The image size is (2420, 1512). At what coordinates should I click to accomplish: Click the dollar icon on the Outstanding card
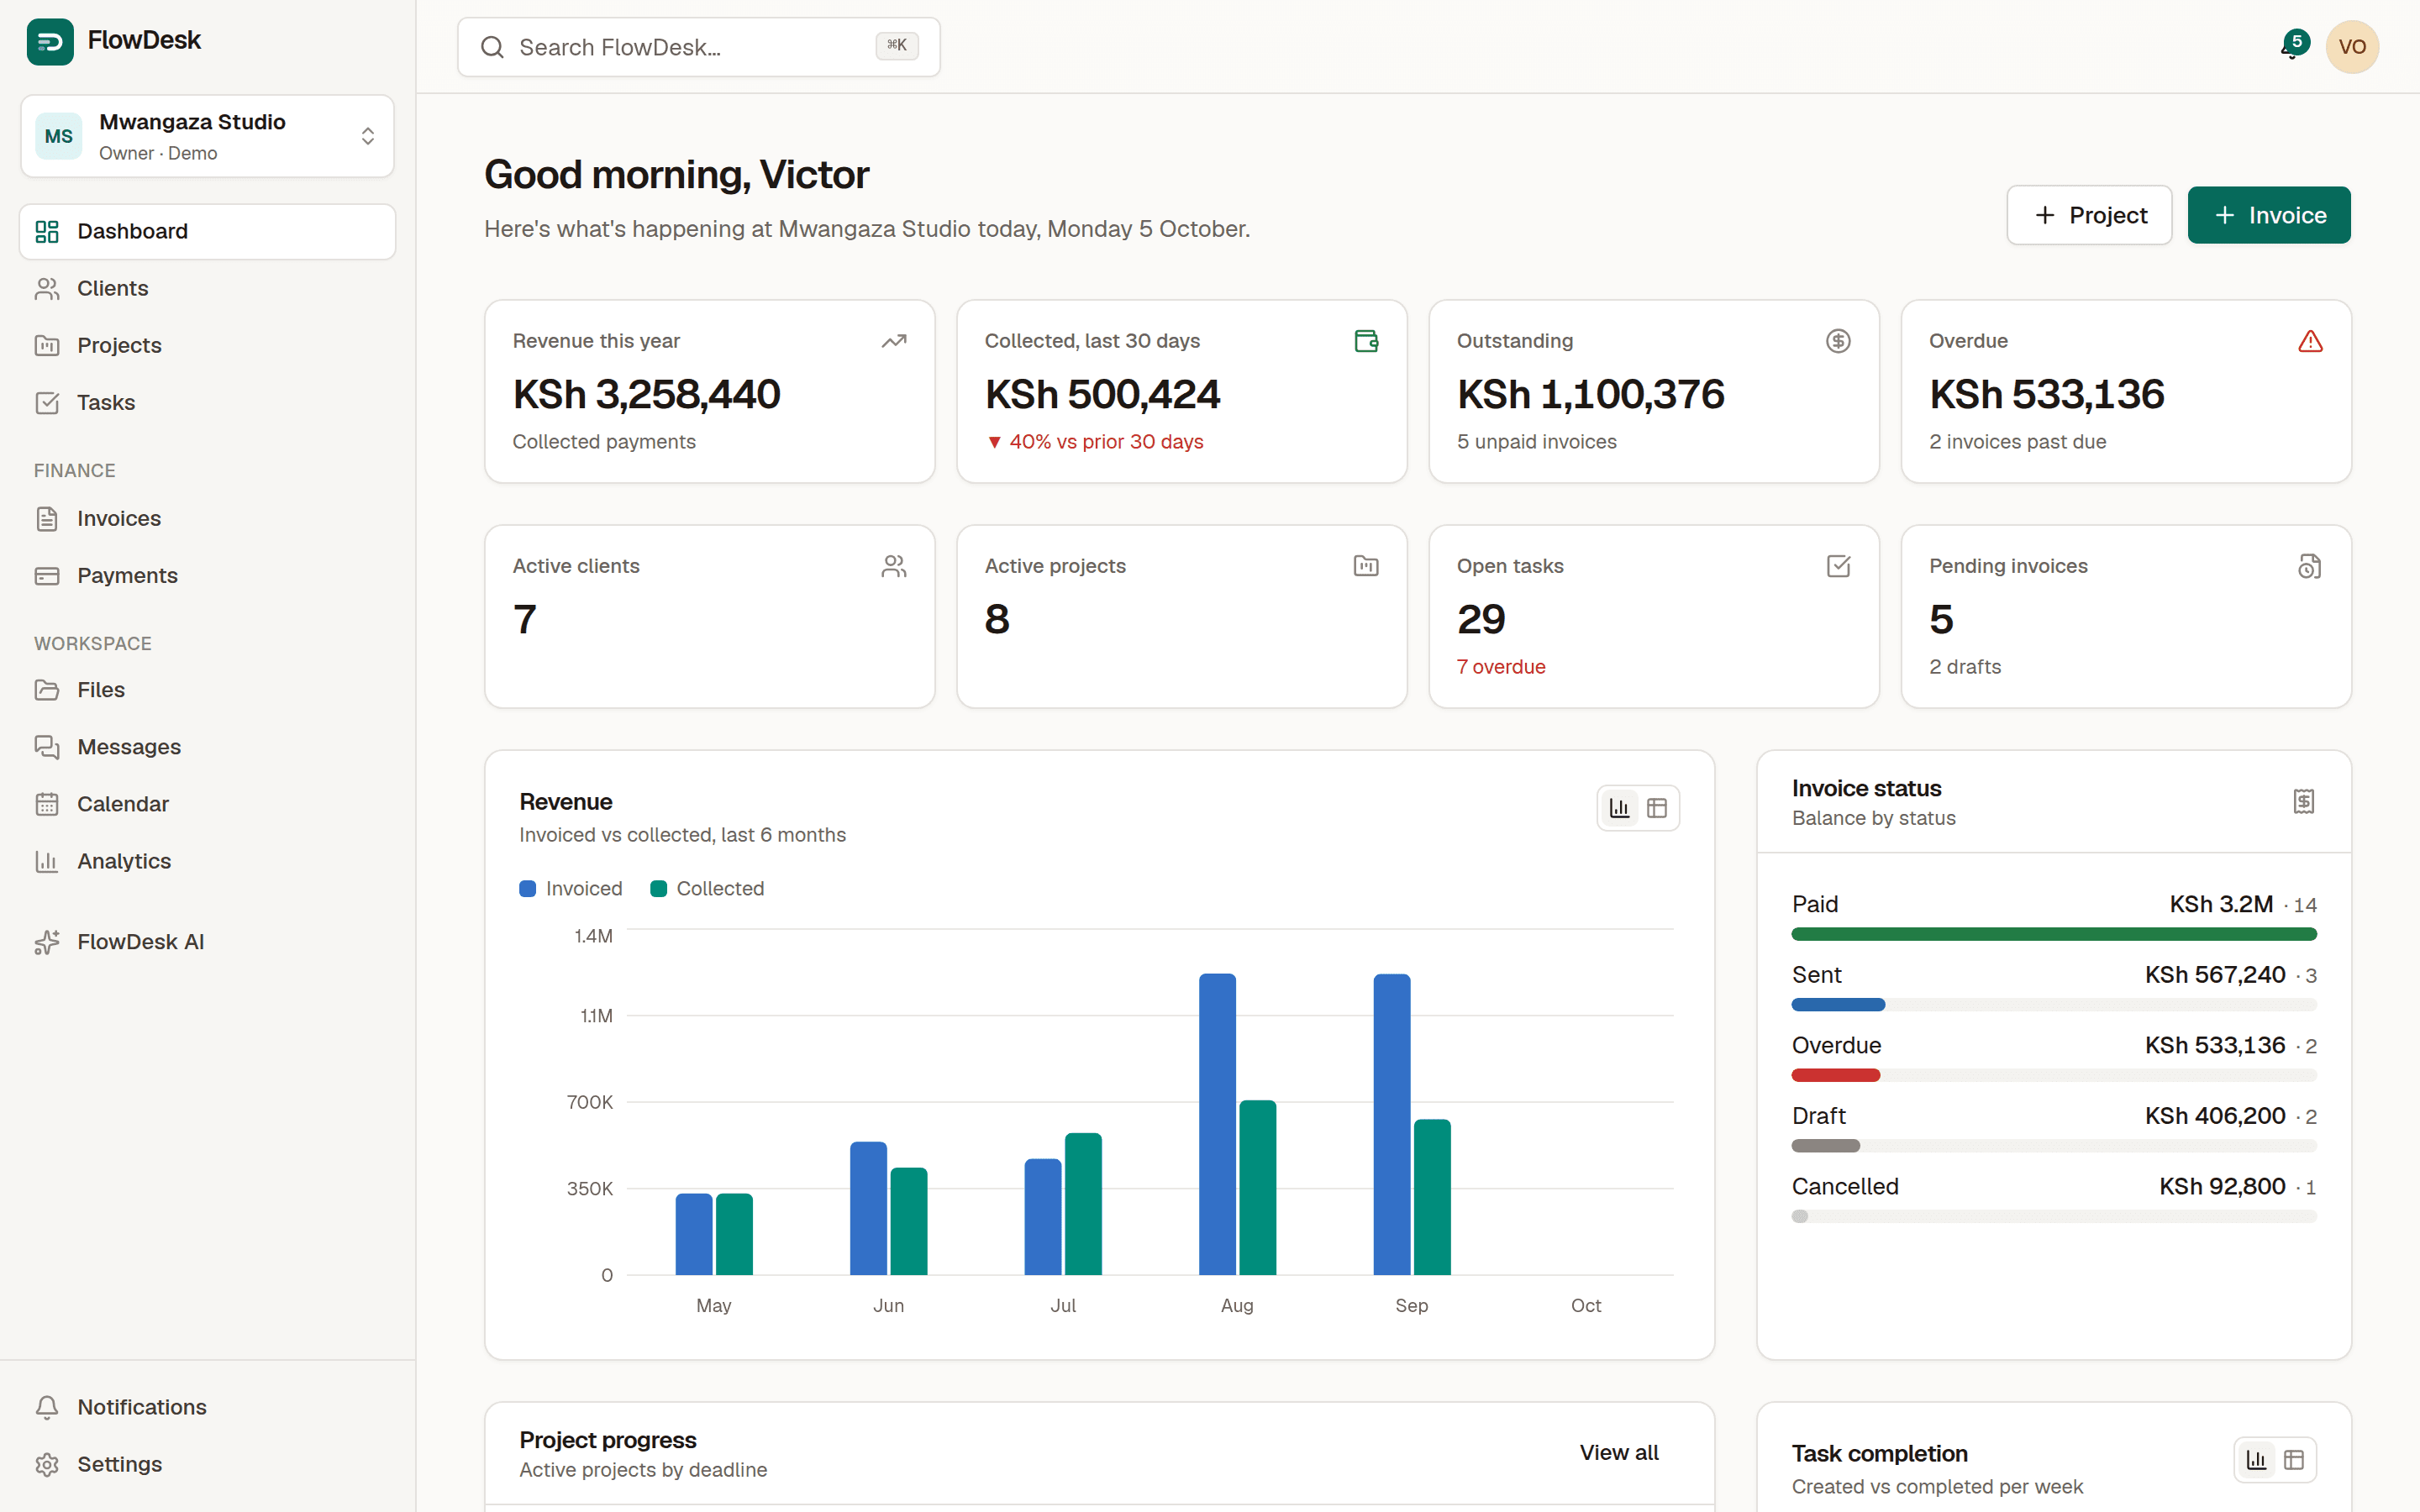pyautogui.click(x=1838, y=341)
